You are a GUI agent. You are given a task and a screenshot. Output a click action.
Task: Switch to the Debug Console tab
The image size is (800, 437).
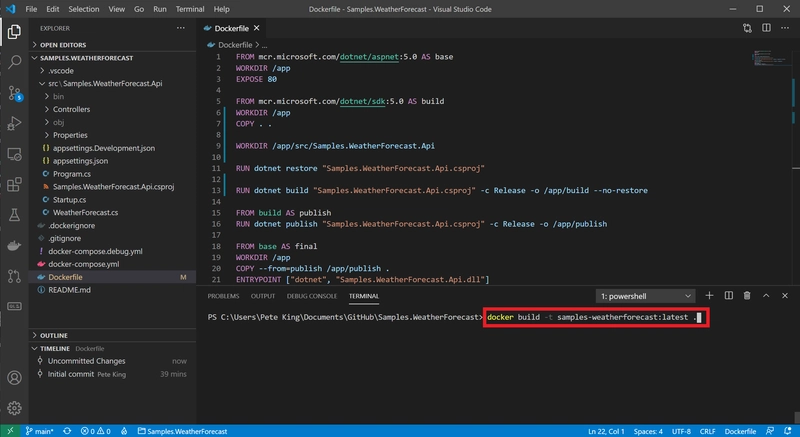(x=312, y=296)
